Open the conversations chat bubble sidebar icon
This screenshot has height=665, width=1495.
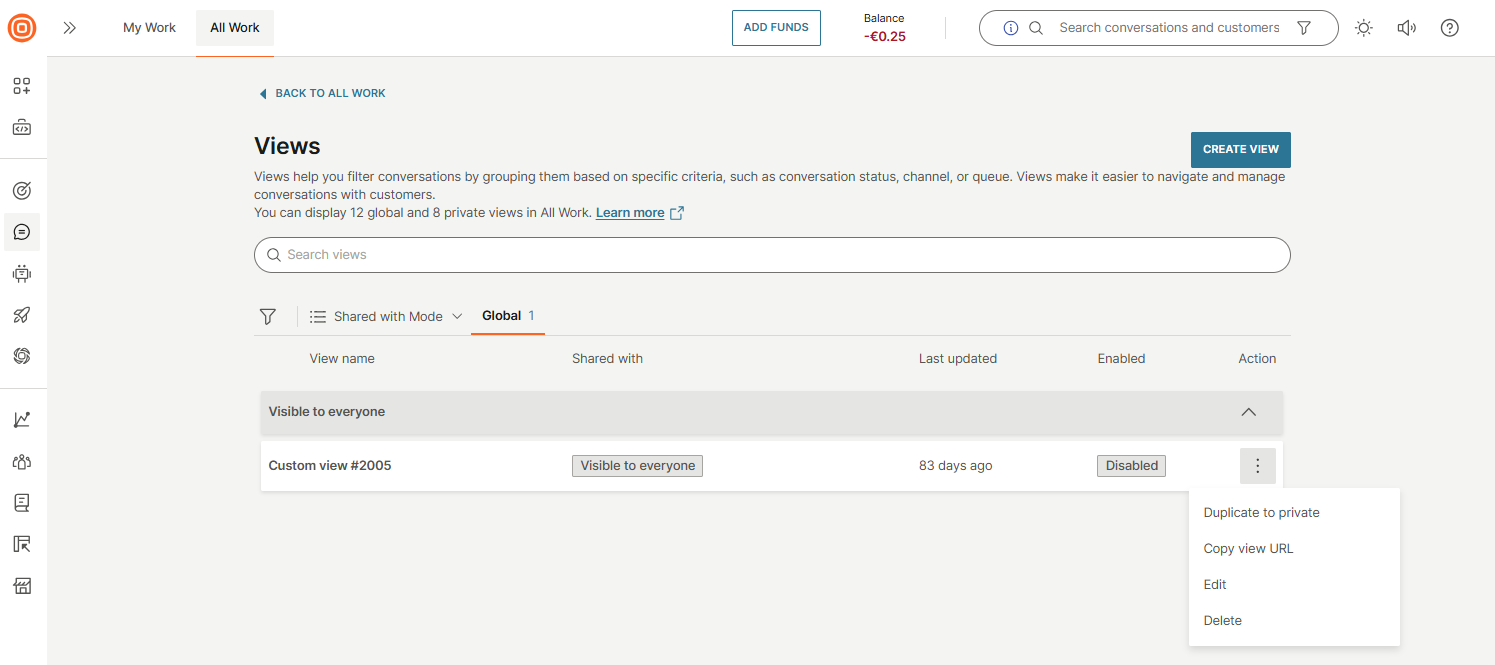coord(22,232)
